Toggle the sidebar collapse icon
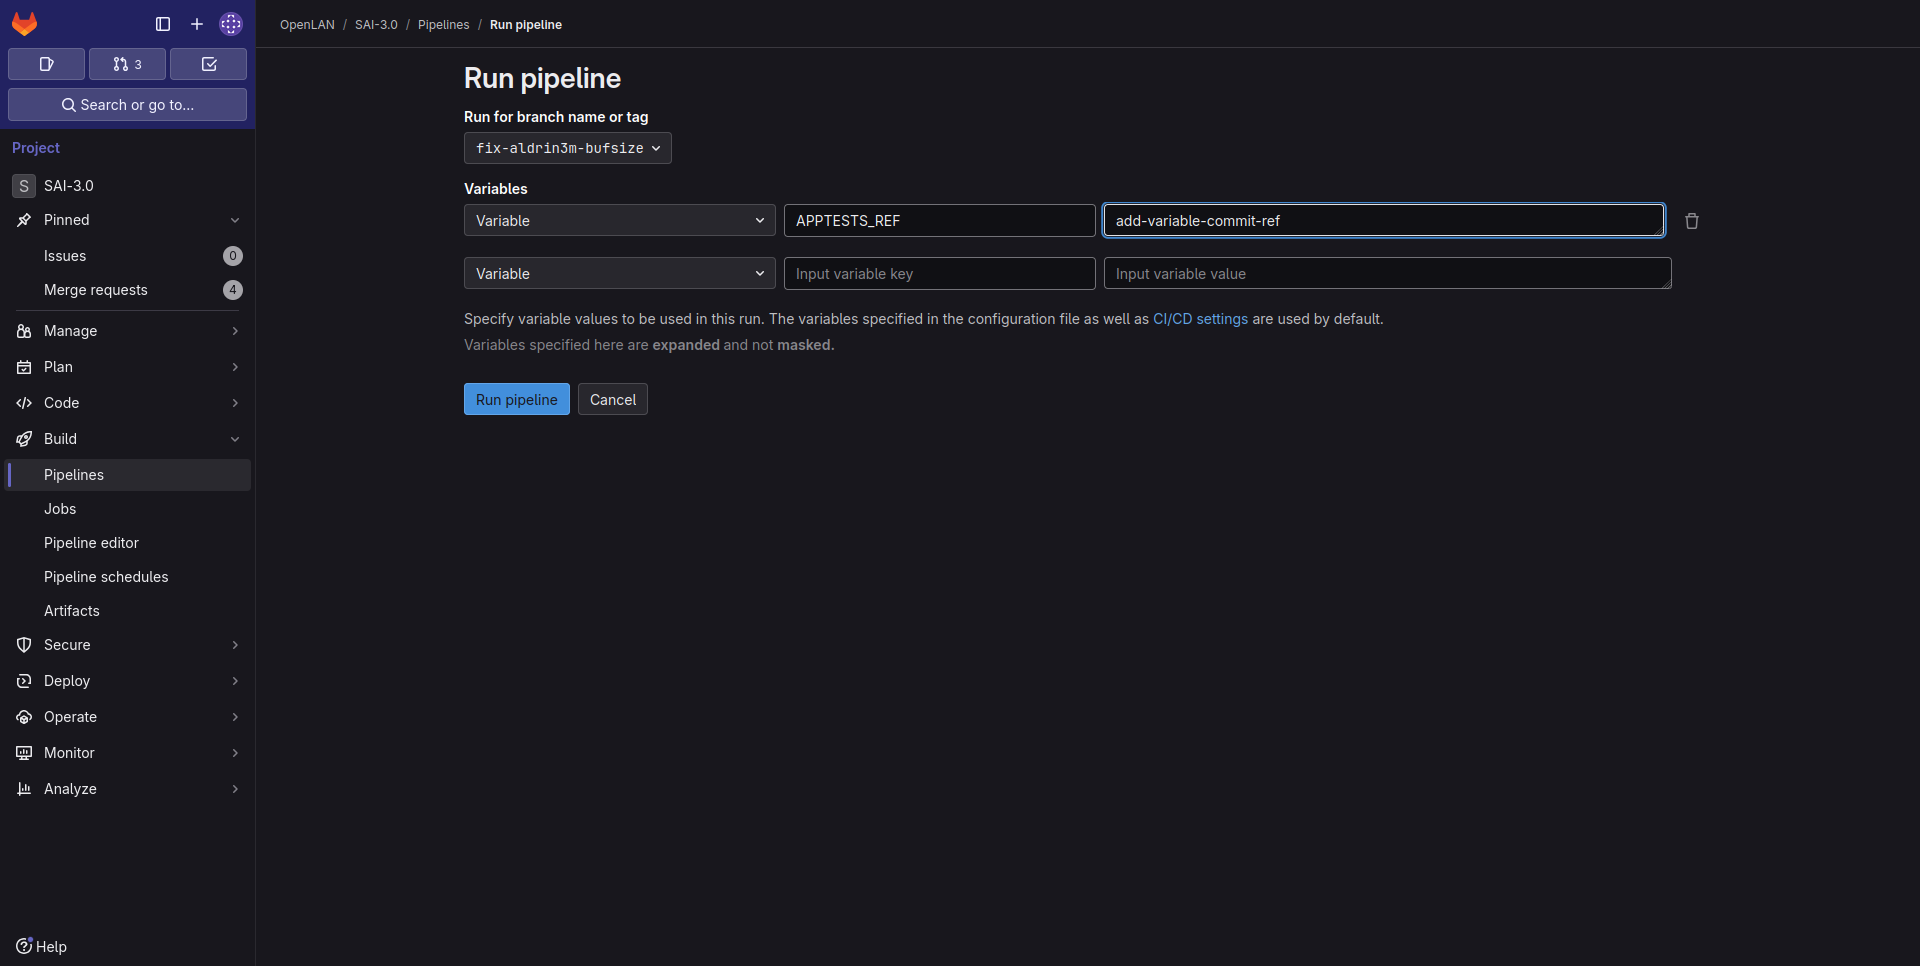1920x966 pixels. coord(163,24)
